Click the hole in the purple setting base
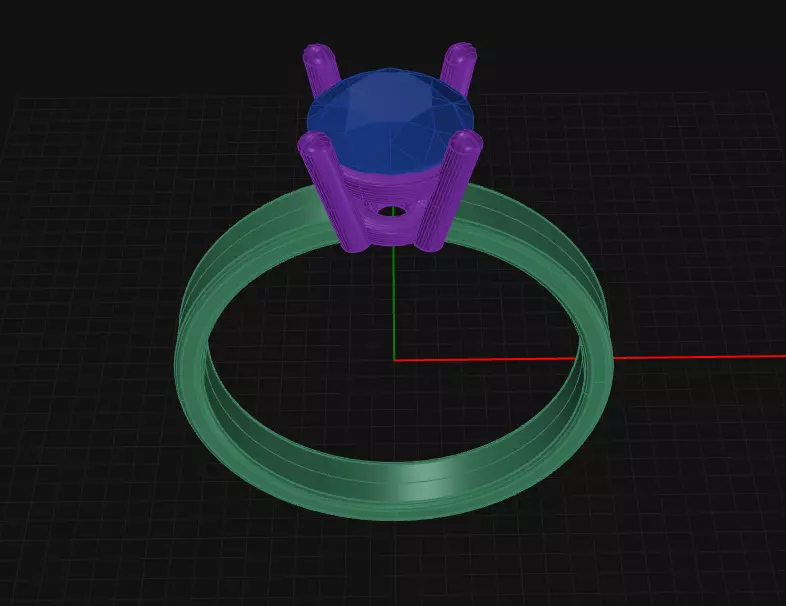The image size is (786, 606). pos(391,211)
